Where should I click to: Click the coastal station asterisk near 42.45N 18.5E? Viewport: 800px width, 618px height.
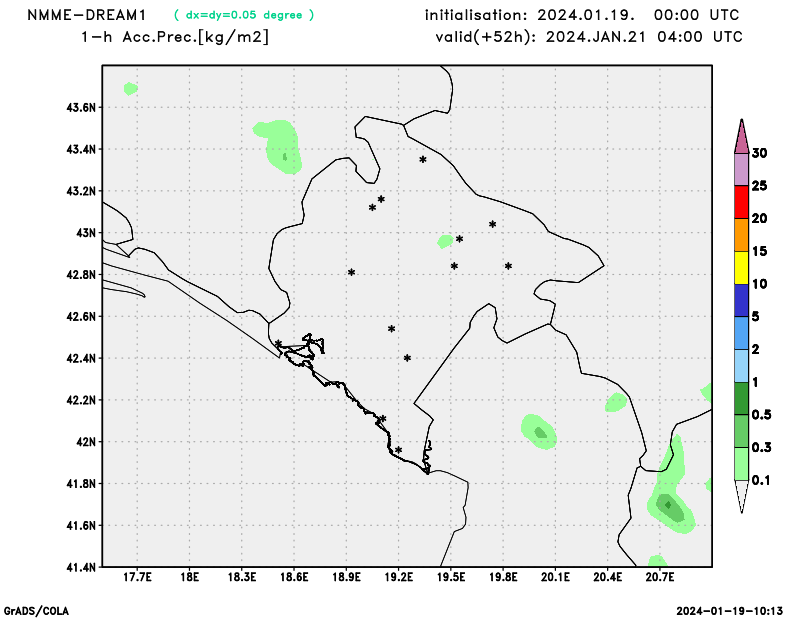[x=279, y=343]
